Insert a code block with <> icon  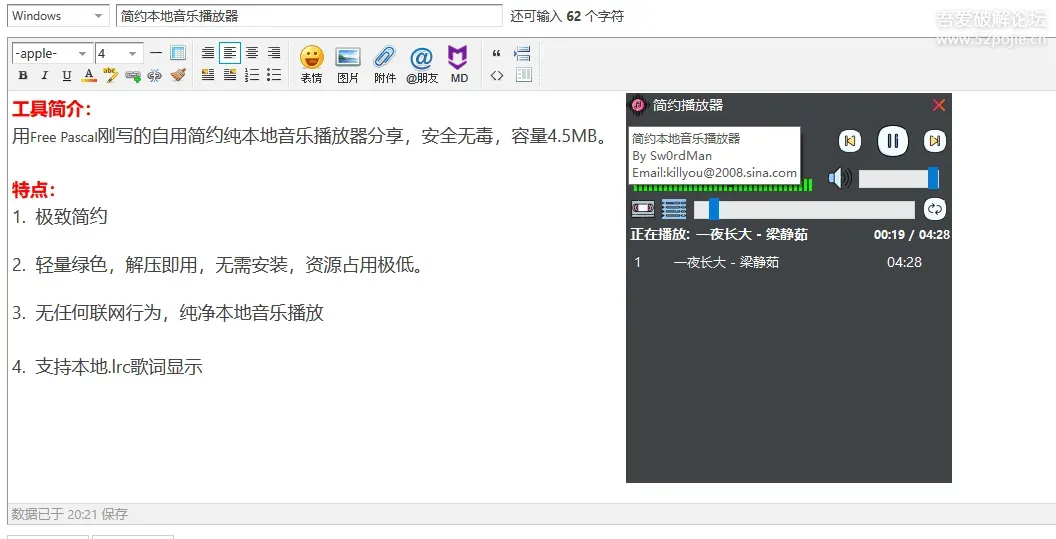click(x=497, y=75)
